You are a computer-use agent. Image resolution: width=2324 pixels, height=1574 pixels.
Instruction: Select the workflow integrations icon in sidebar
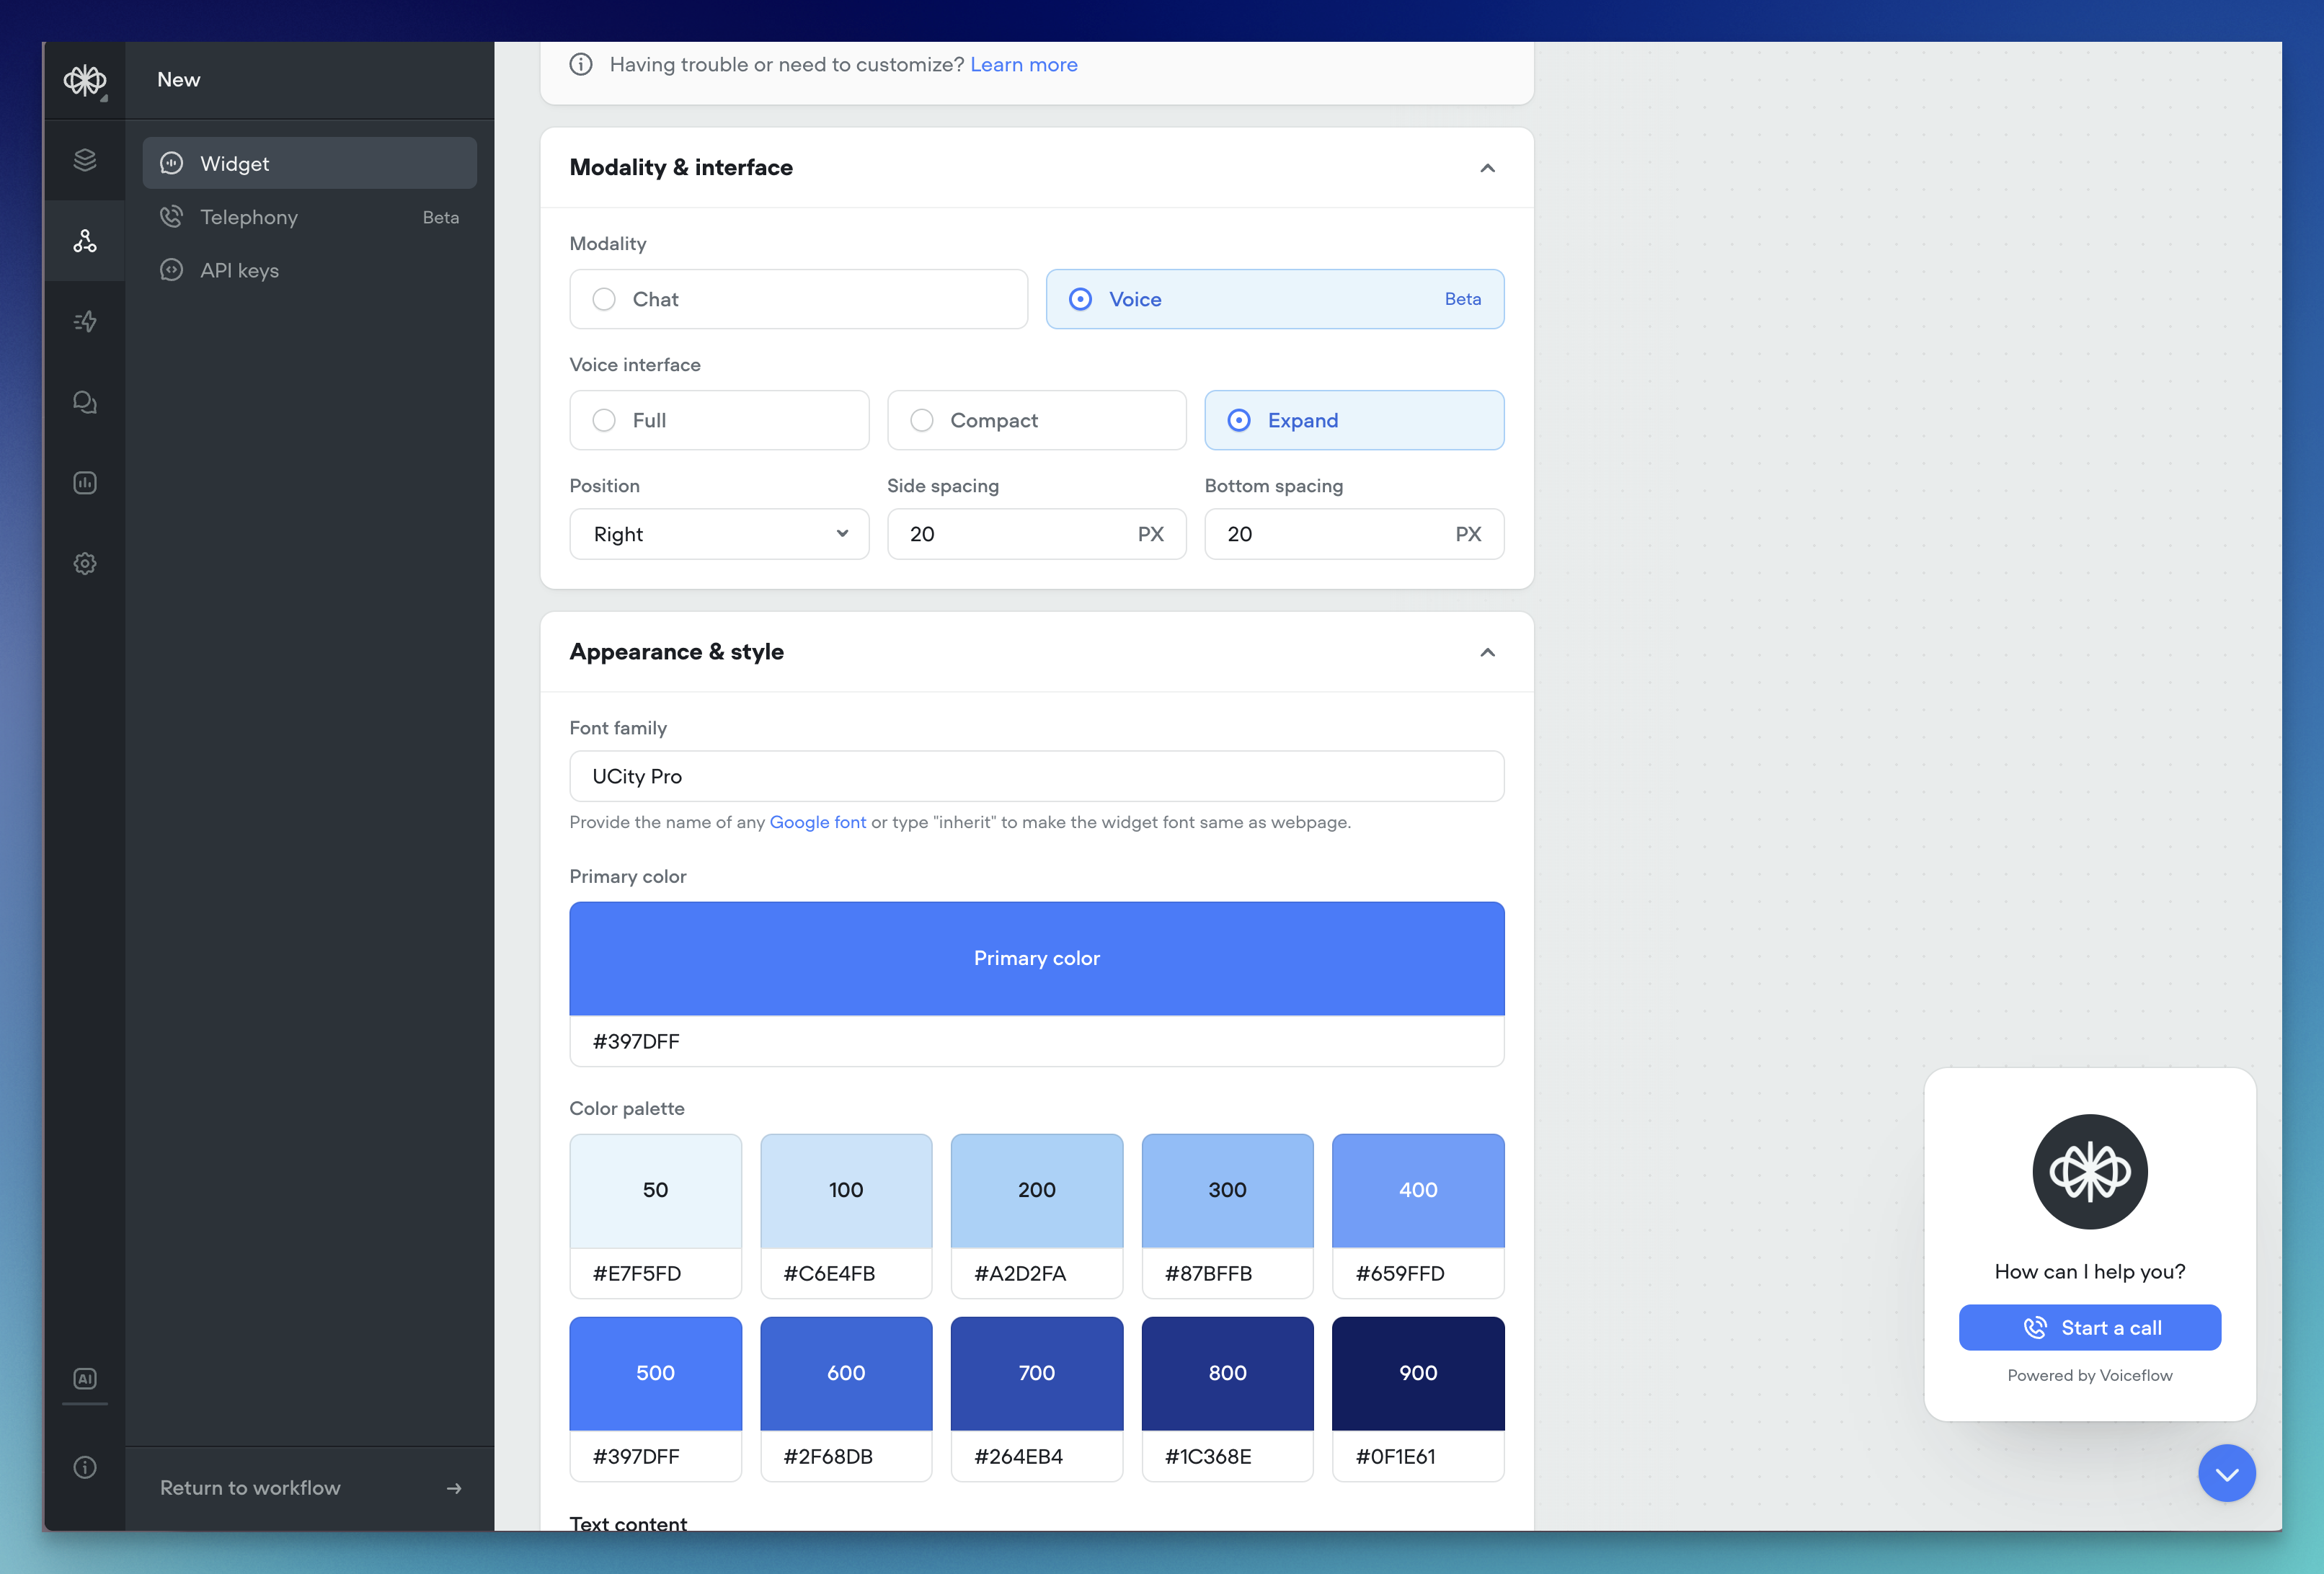85,240
